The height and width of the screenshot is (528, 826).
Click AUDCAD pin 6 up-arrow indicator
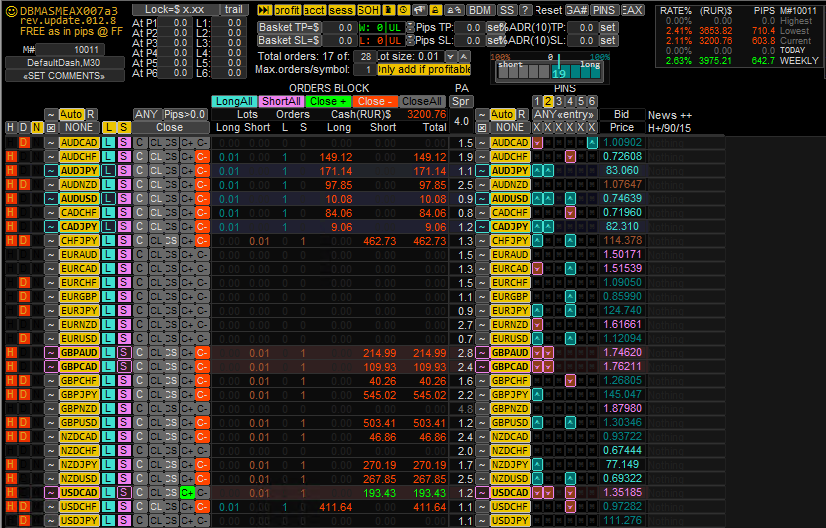click(592, 143)
